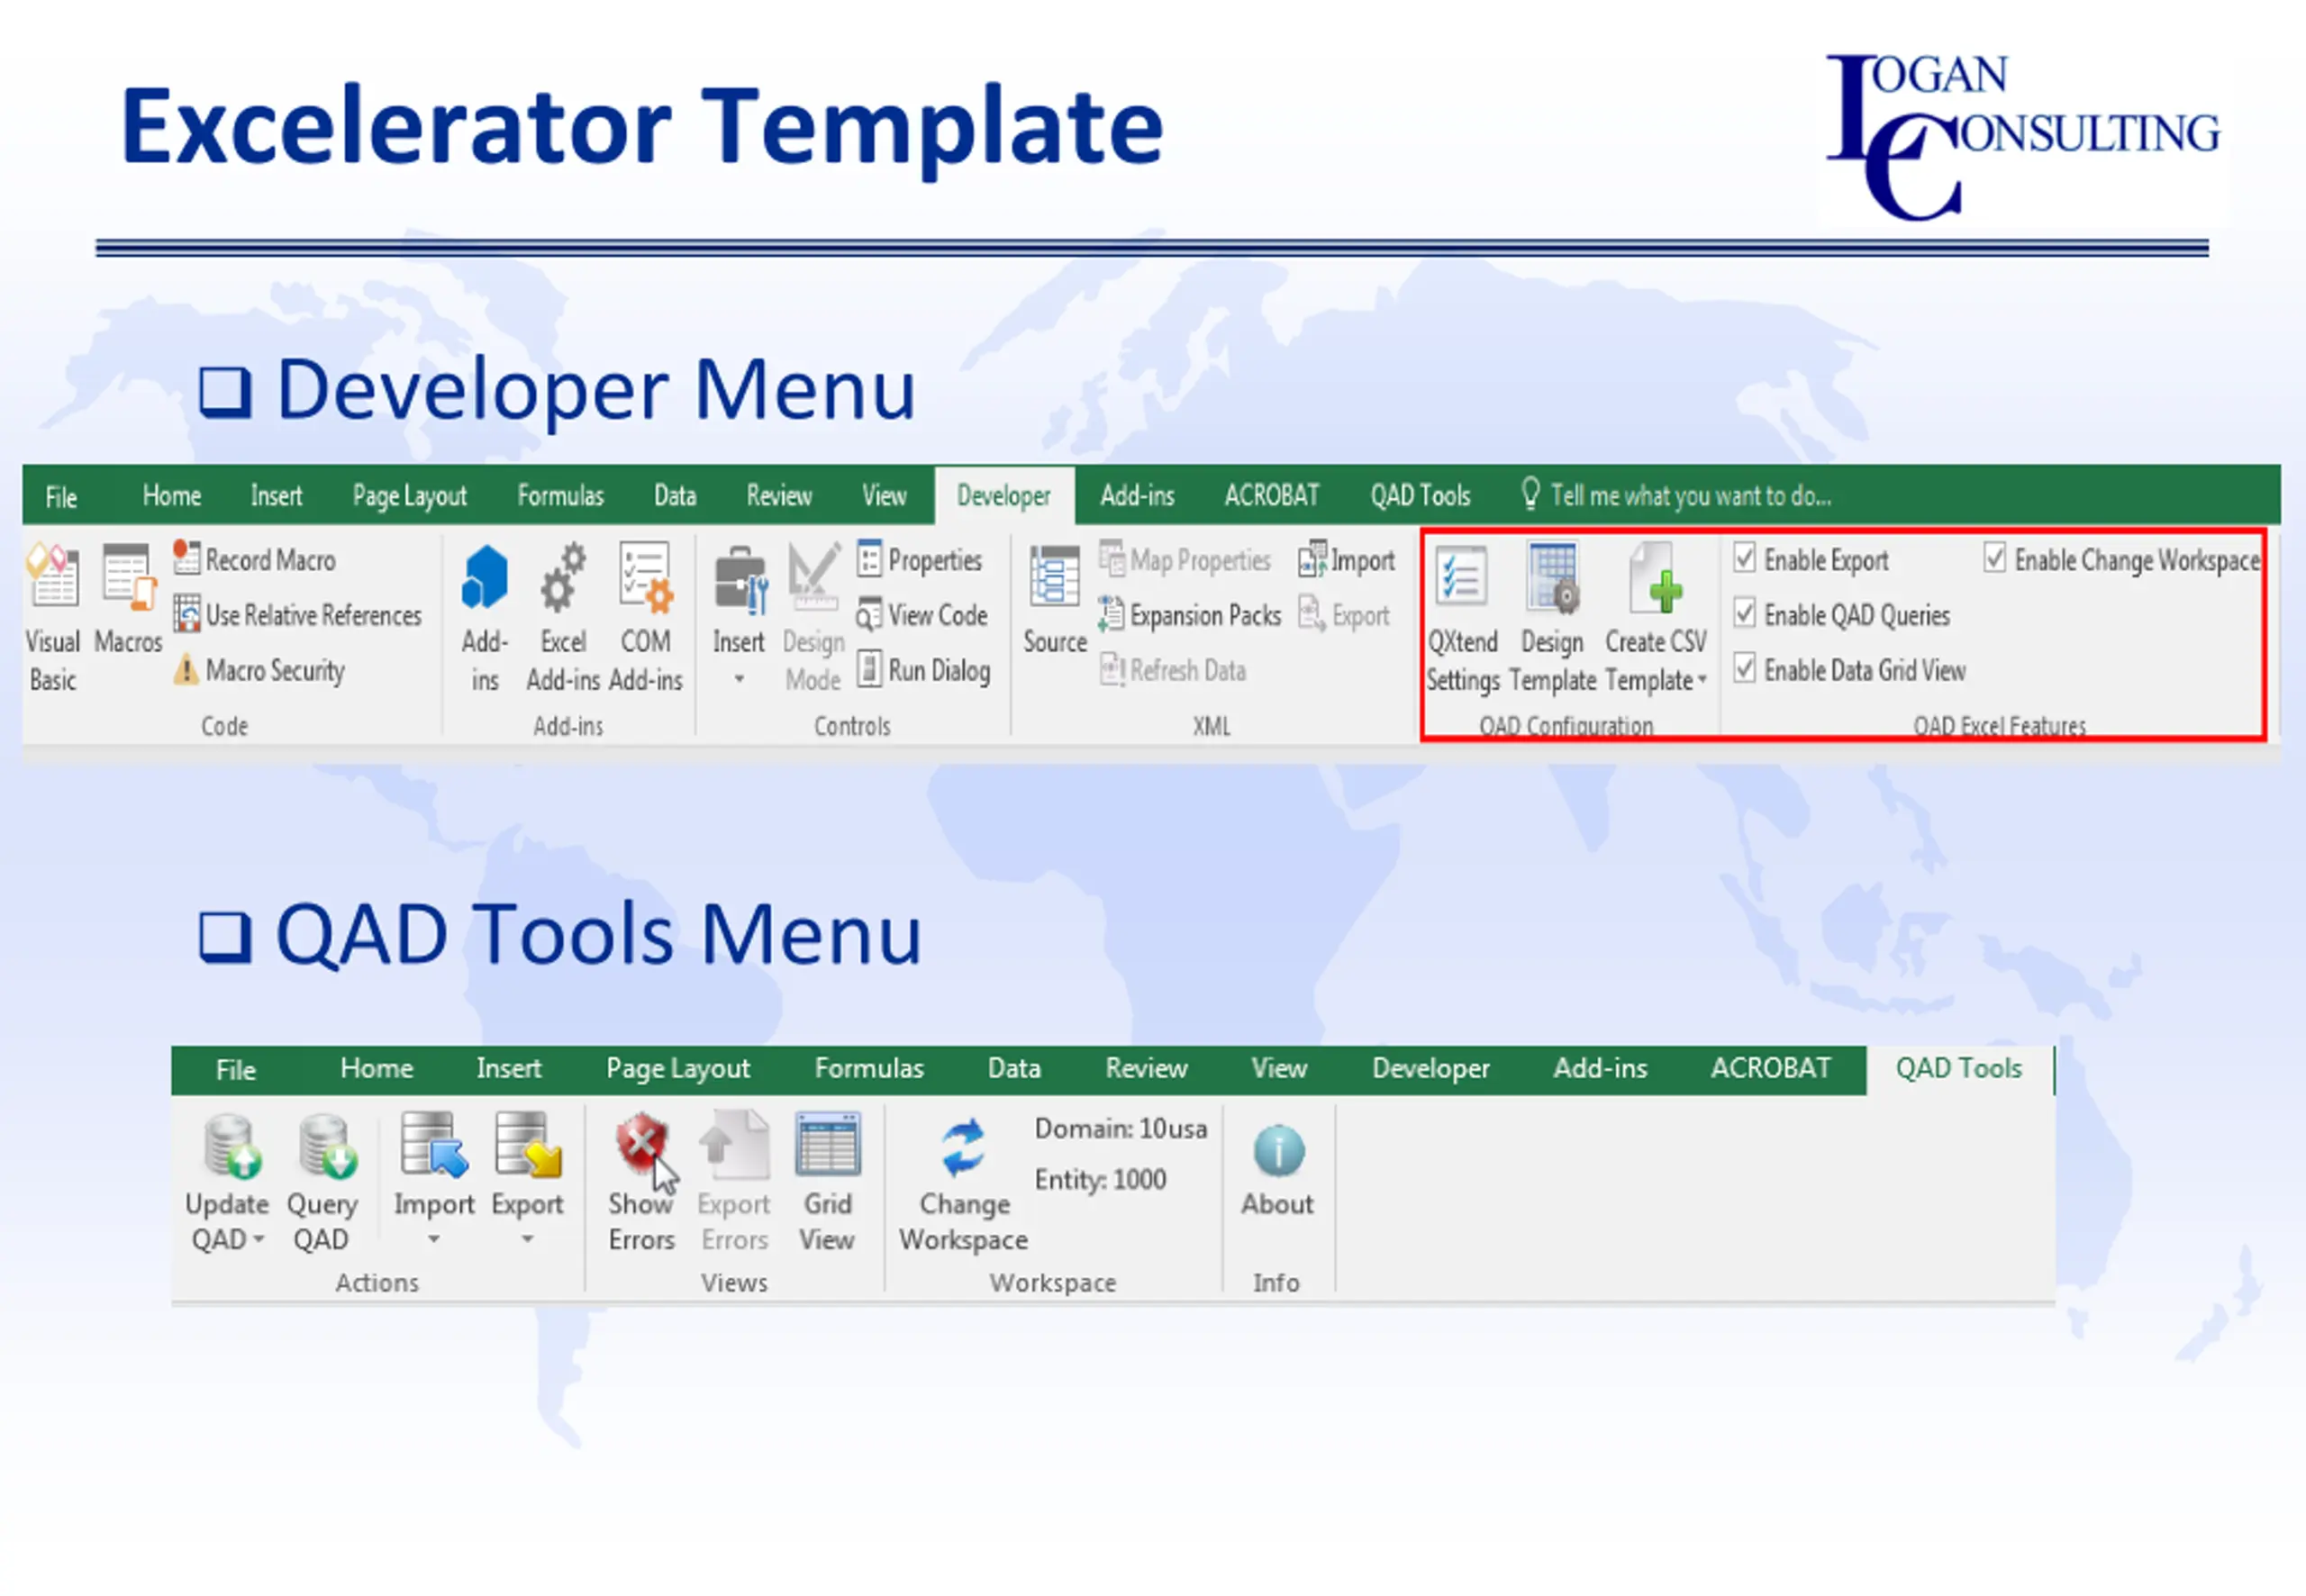Viewport: 2306px width, 1596px height.
Task: Select Formulas tab in upper ribbon
Action: 561,496
